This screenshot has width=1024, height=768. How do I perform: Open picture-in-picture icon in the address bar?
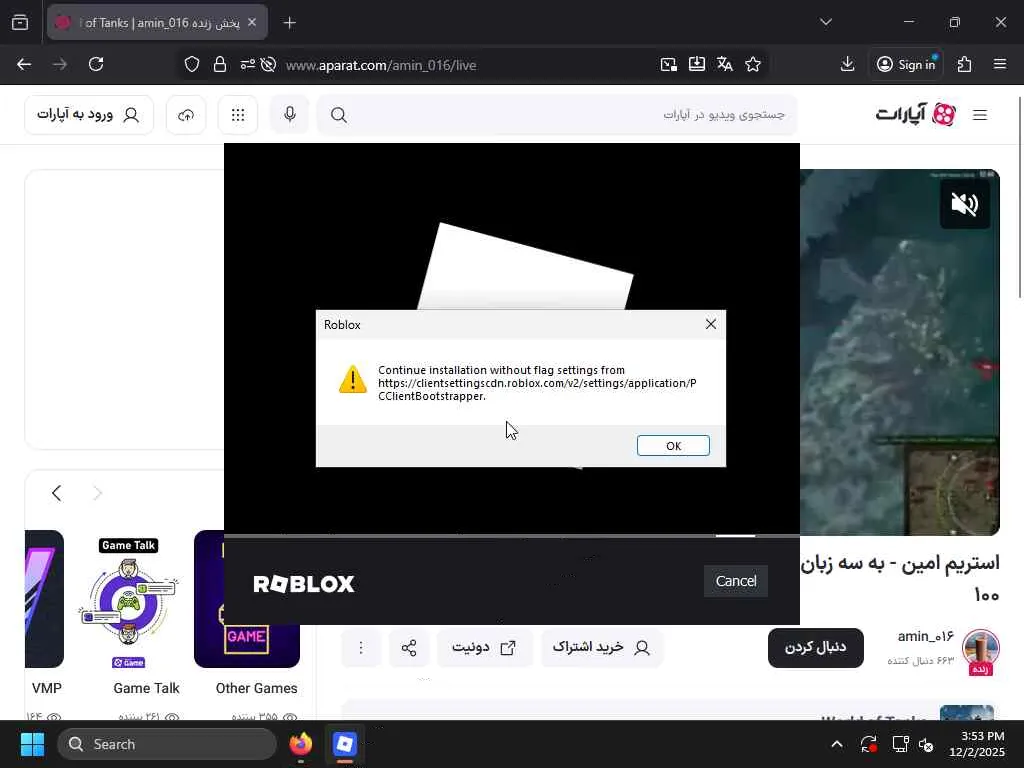tap(669, 64)
